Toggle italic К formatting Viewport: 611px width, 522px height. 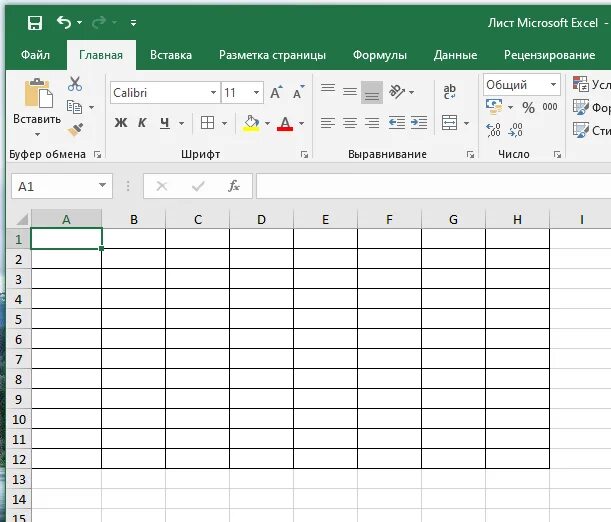[142, 123]
